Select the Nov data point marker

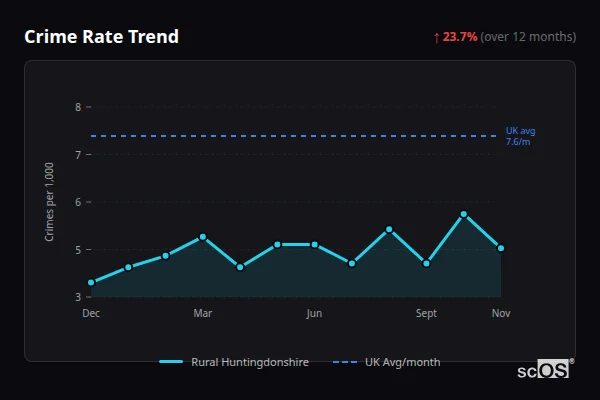[x=501, y=248]
